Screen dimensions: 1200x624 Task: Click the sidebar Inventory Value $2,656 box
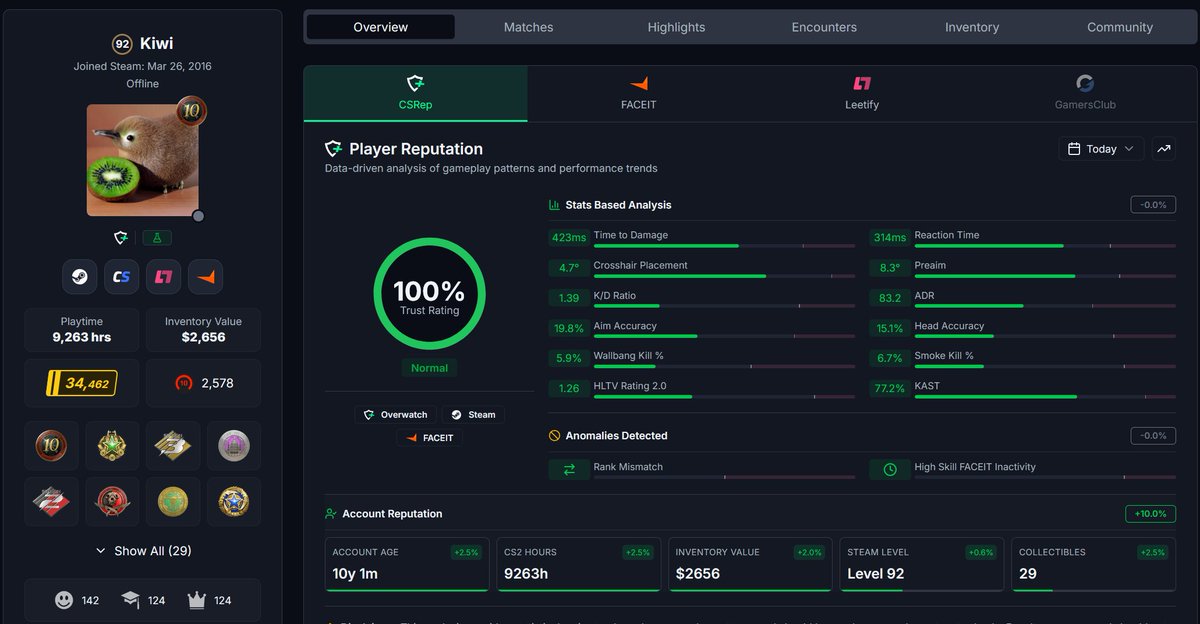203,330
